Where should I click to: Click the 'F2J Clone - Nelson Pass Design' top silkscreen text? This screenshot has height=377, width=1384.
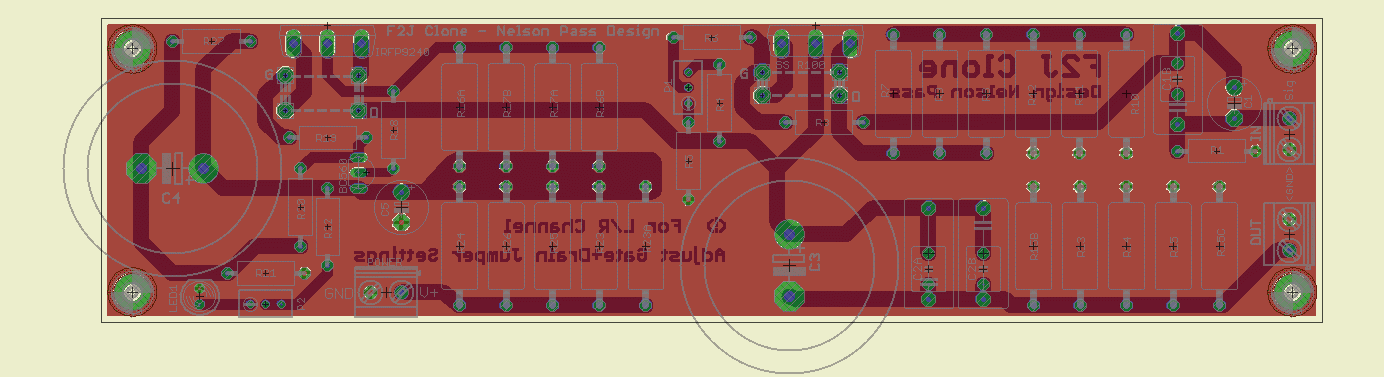pyautogui.click(x=523, y=32)
